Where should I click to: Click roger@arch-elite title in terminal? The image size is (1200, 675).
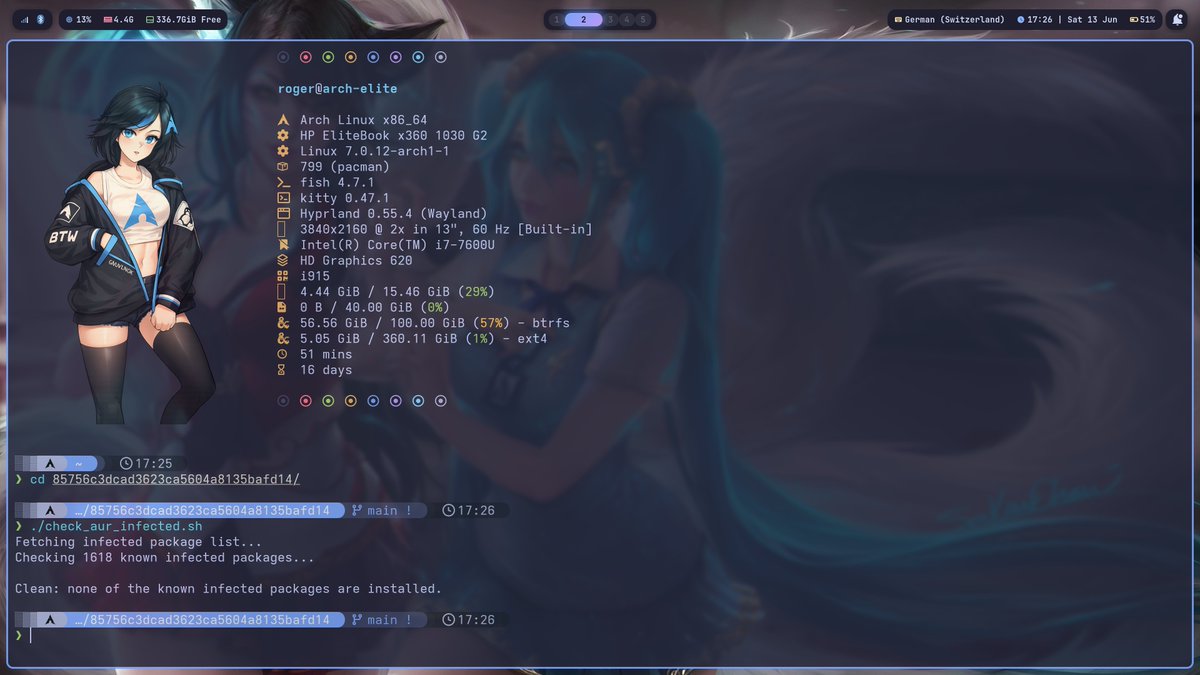coord(338,89)
